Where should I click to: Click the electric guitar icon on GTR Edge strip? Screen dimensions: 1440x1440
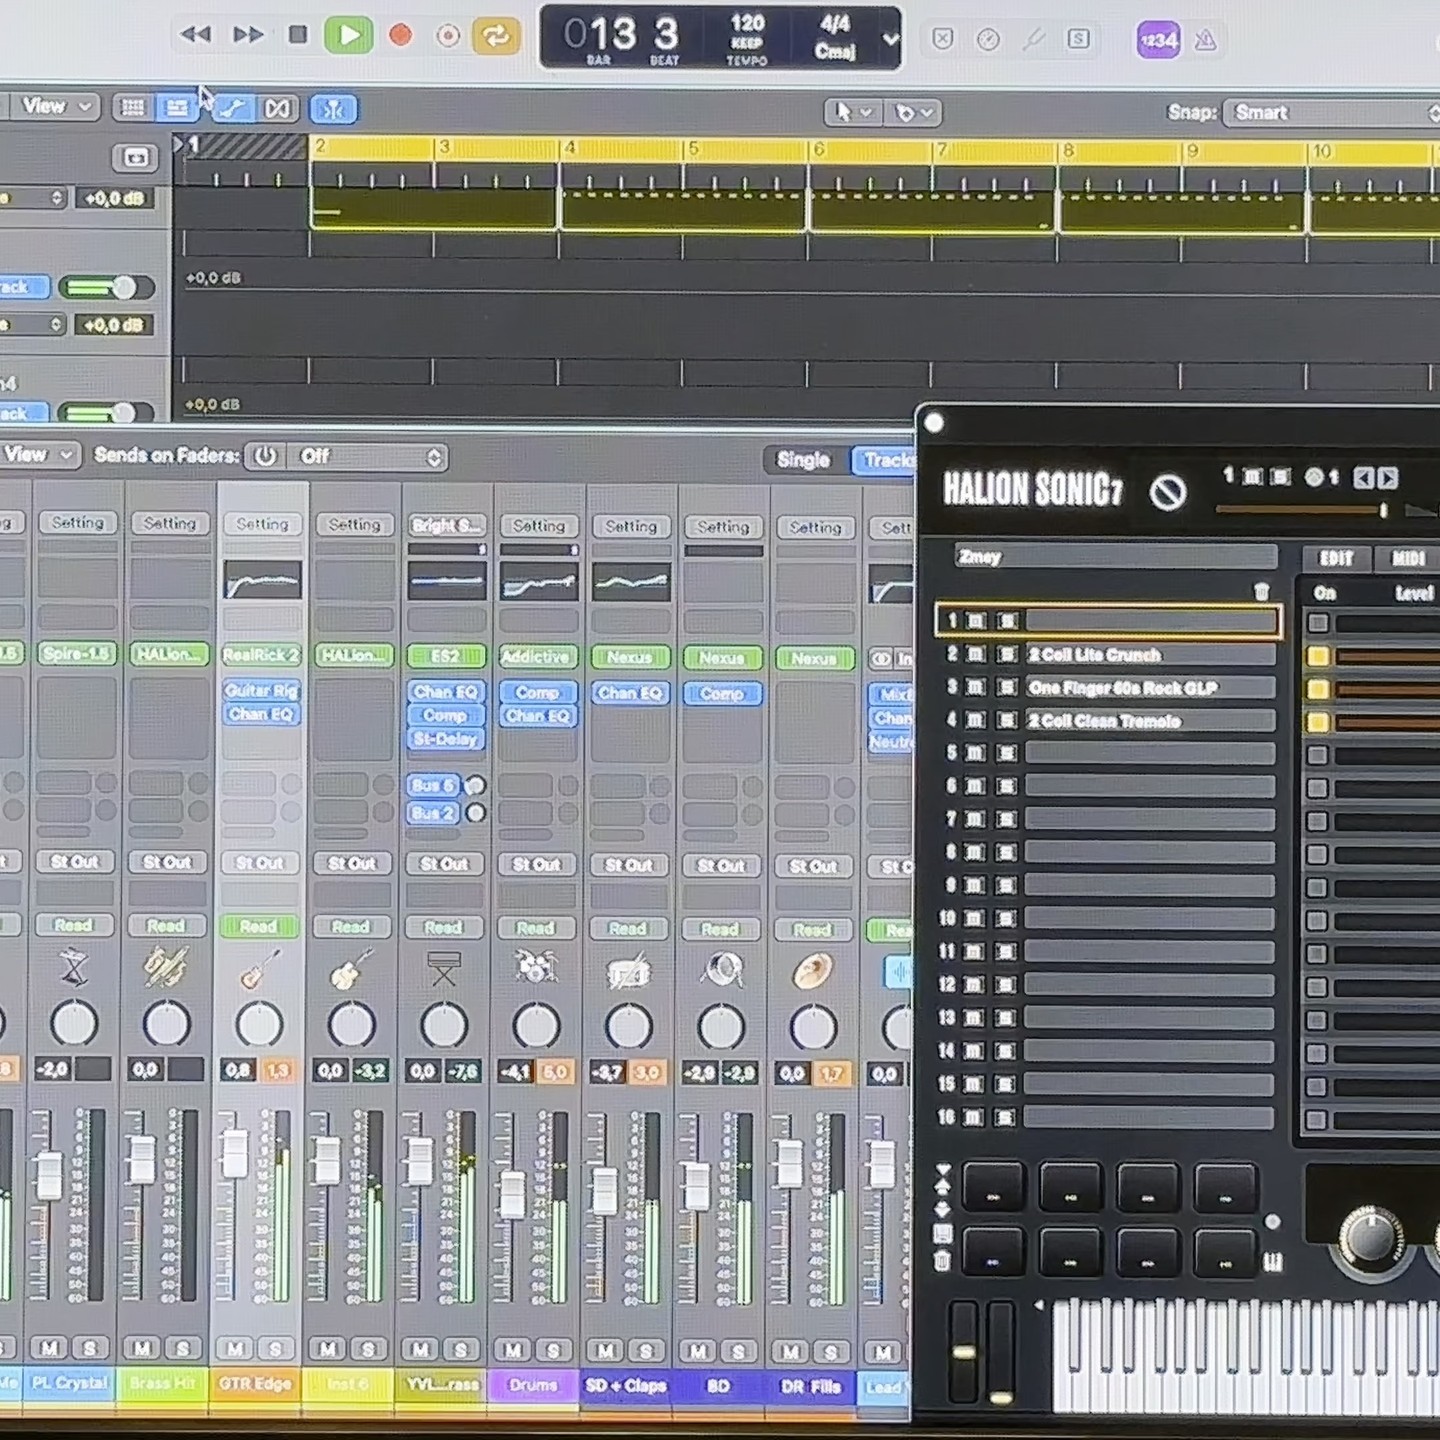(259, 967)
